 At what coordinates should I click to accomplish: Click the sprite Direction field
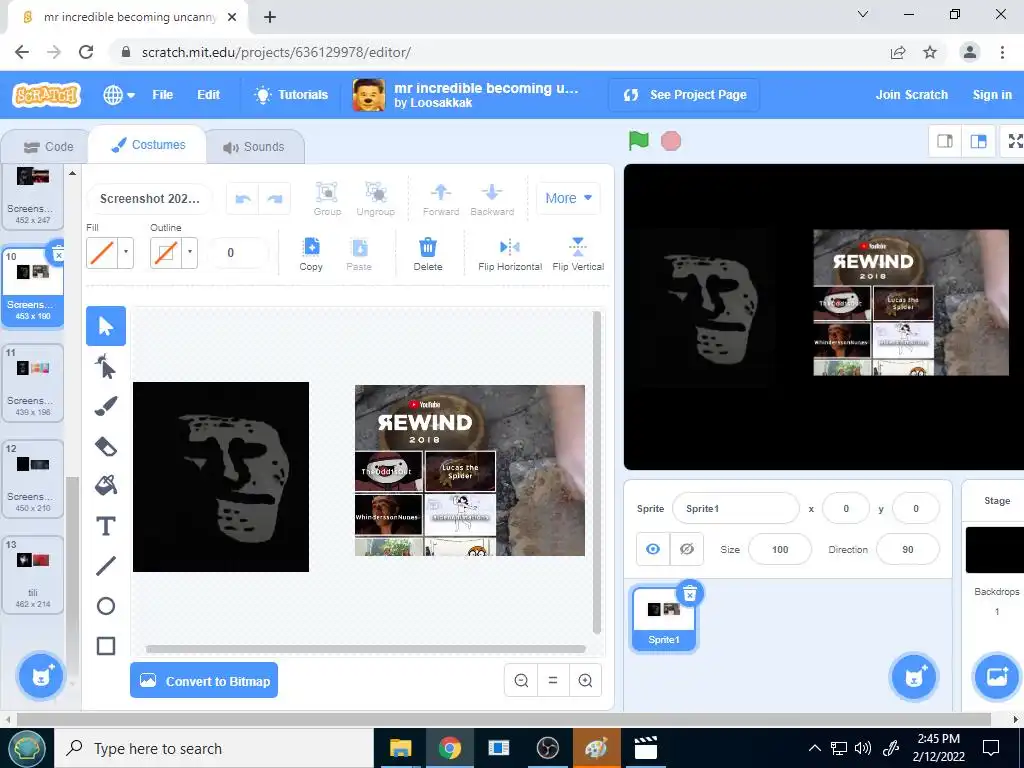click(908, 550)
